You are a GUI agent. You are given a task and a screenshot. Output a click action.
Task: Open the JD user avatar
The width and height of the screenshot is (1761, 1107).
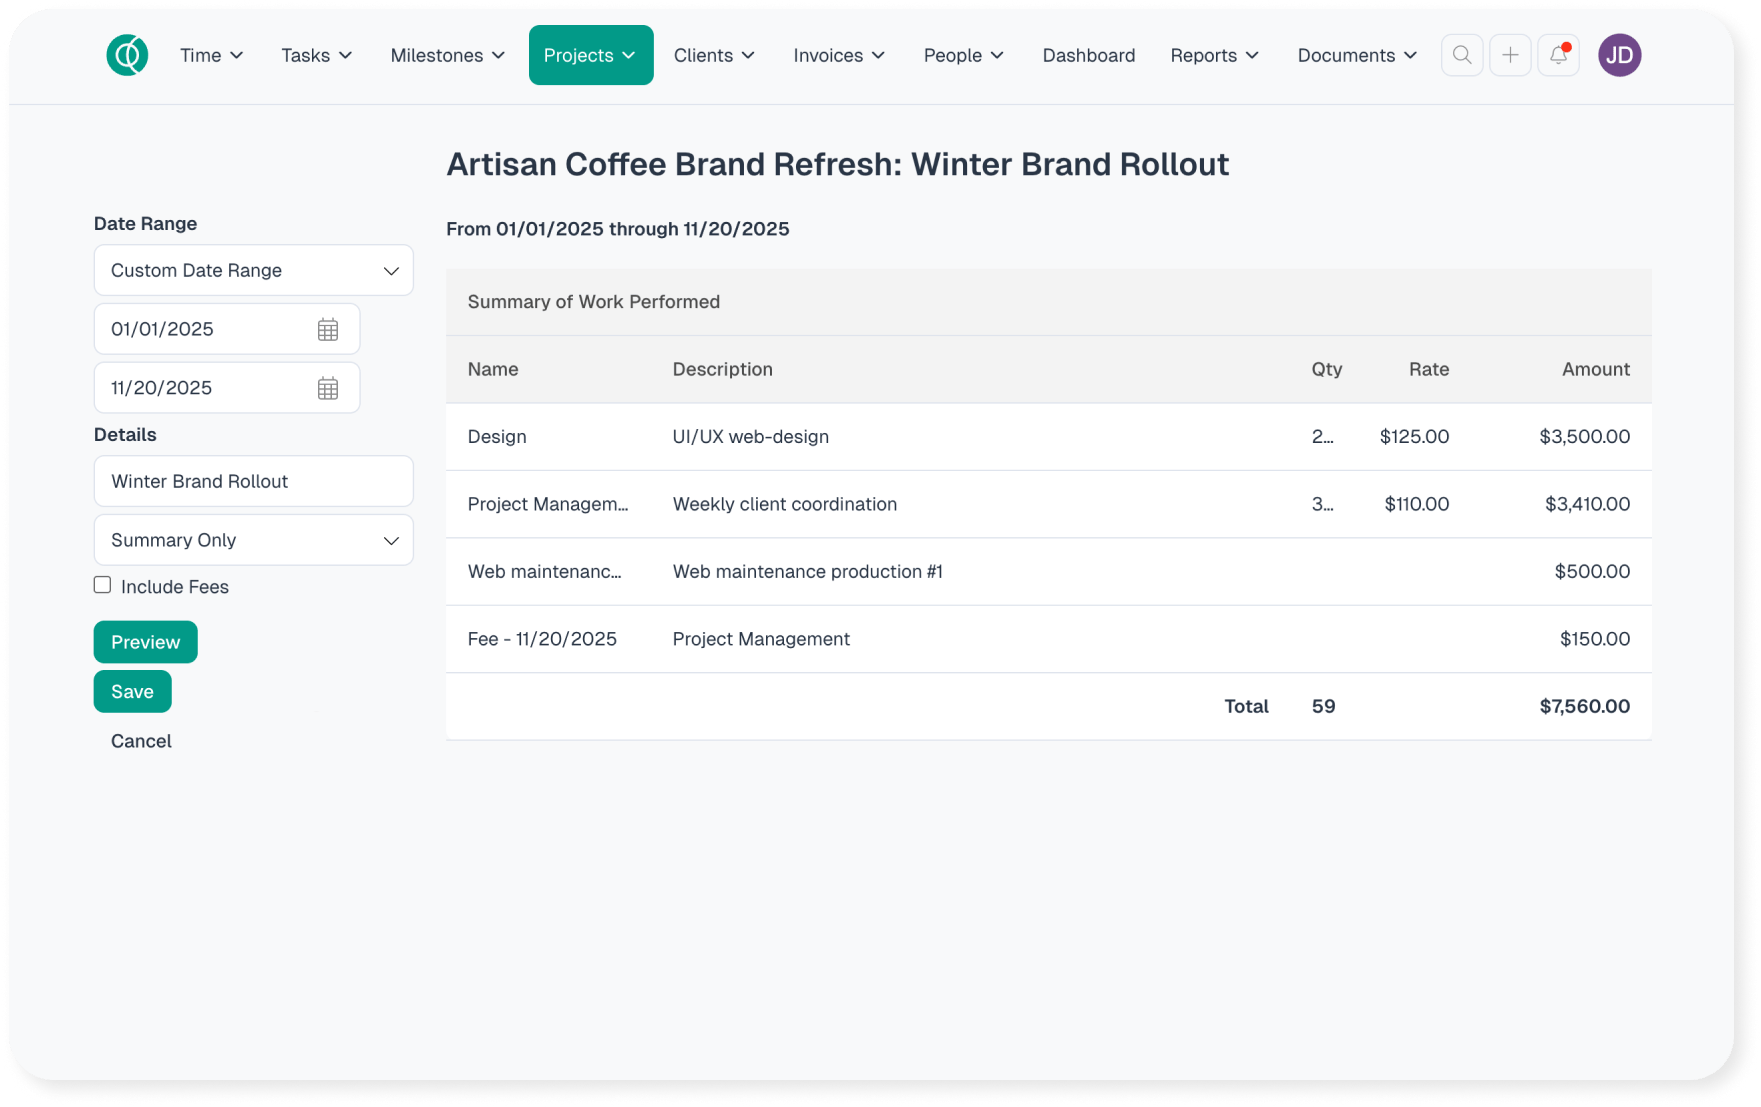1618,55
